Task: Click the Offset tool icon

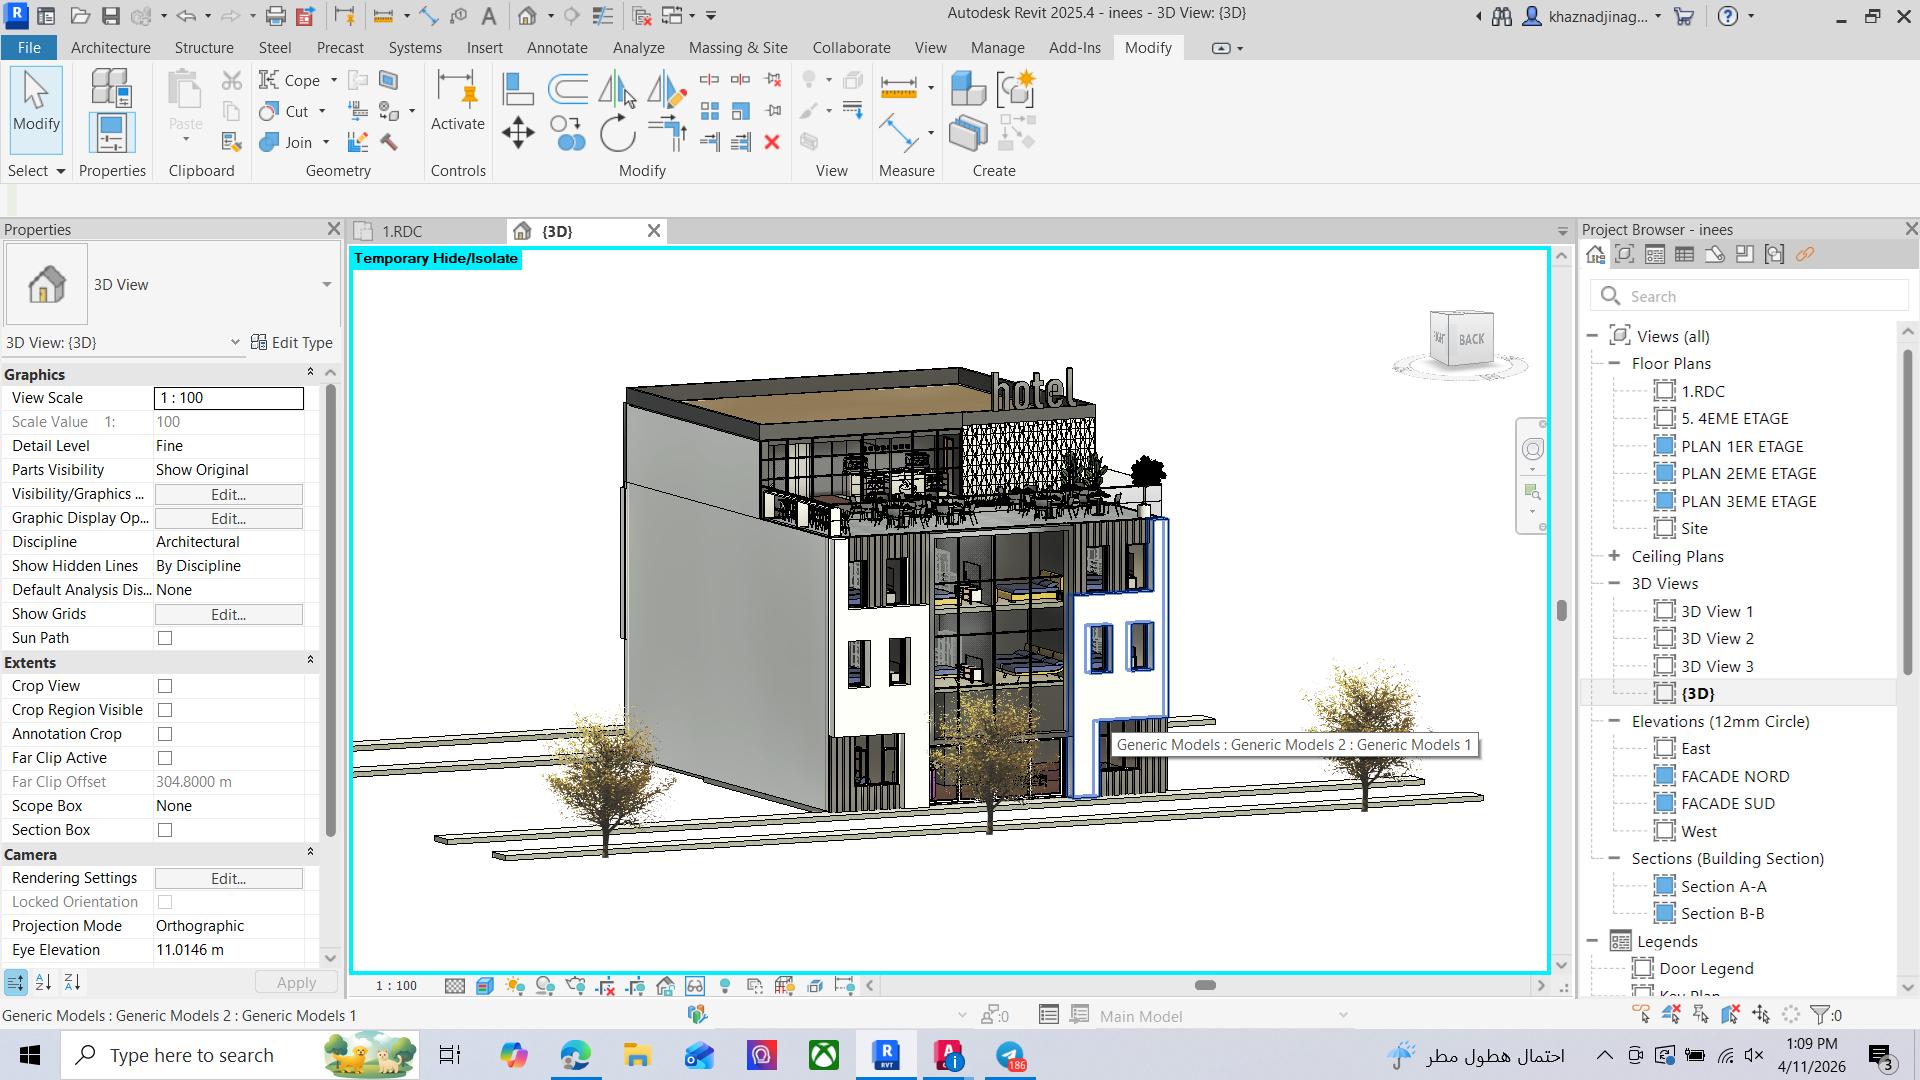Action: click(567, 89)
